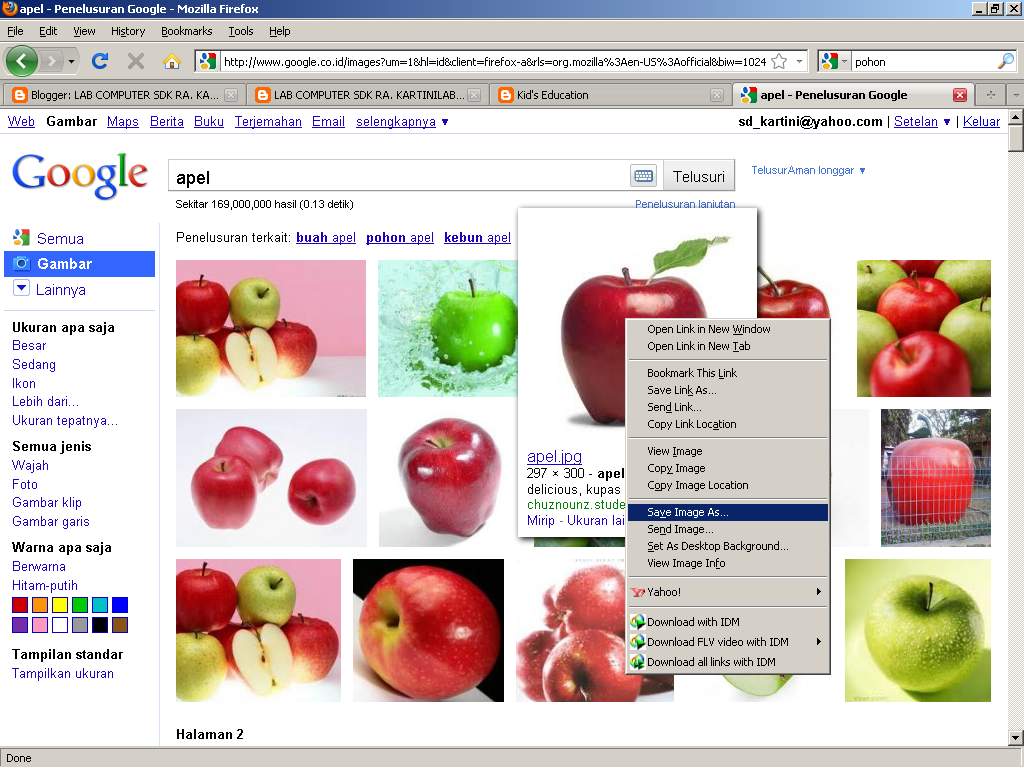Close the Kid's Education tab
The height and width of the screenshot is (768, 1024).
[716, 95]
